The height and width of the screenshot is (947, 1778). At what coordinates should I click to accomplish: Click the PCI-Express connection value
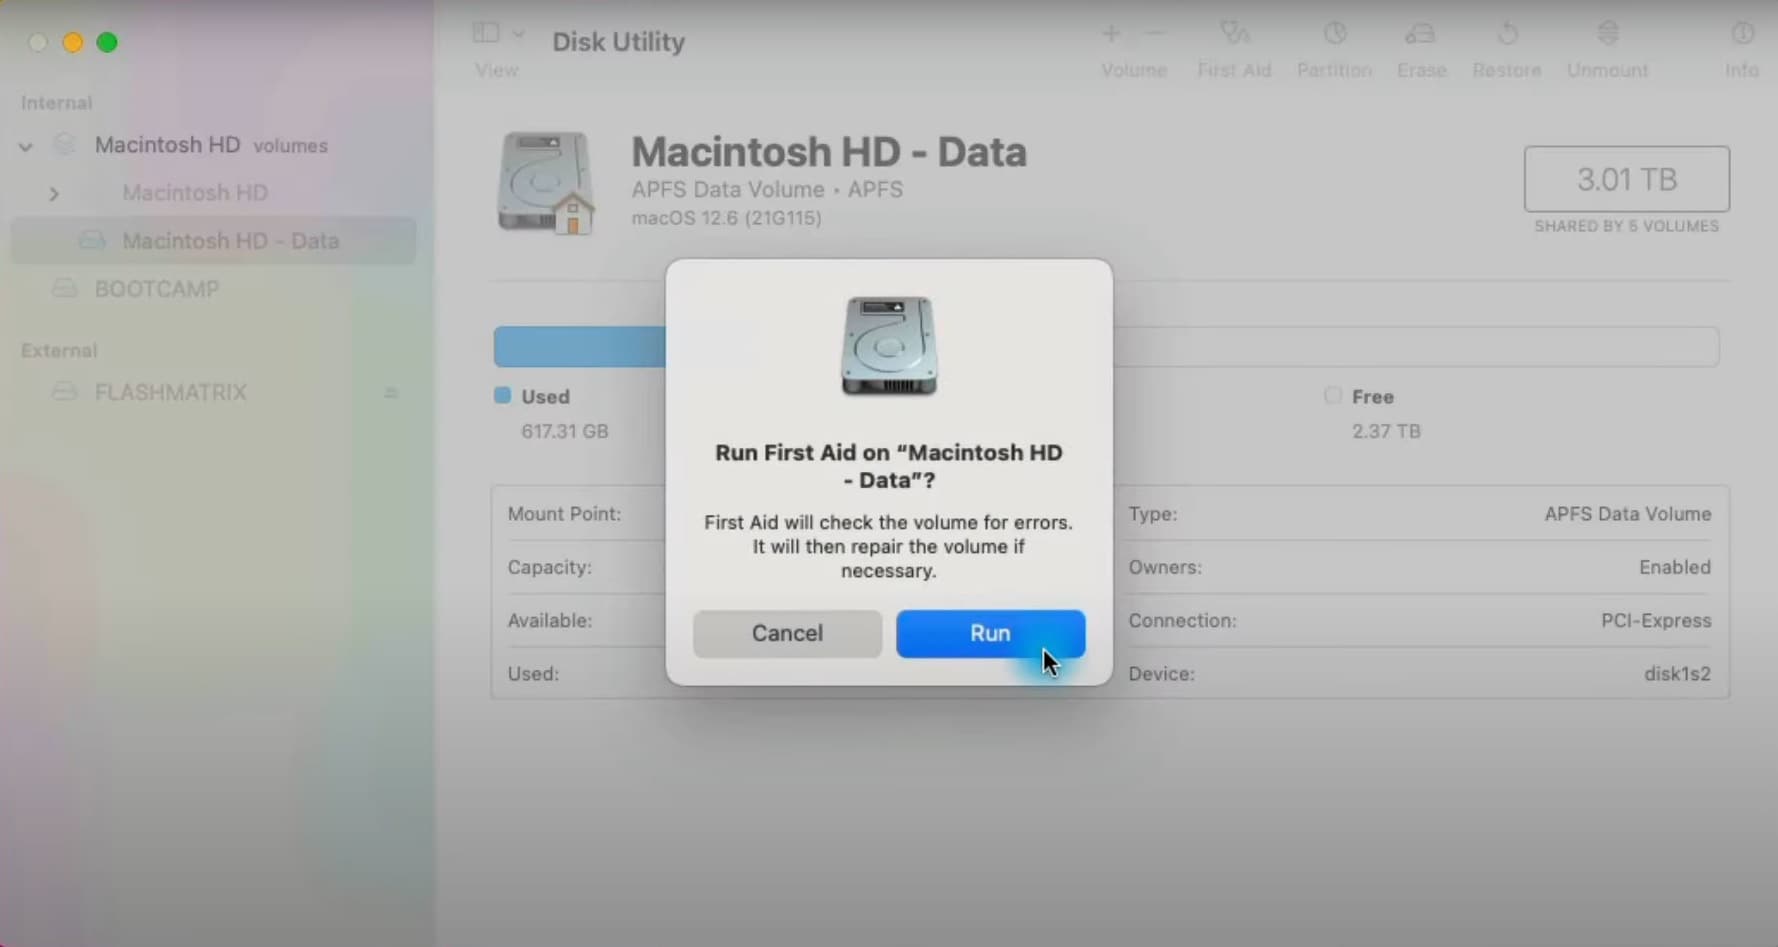[x=1656, y=621]
